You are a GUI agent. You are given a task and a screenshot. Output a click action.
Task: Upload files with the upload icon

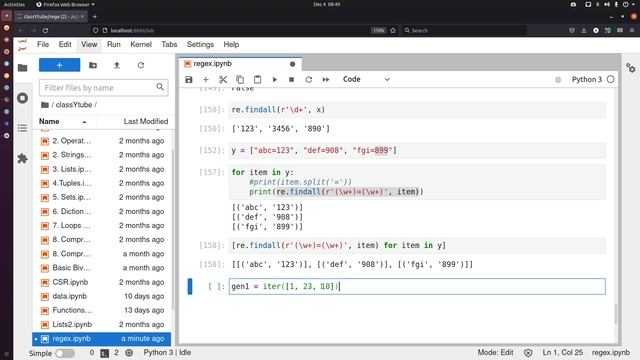point(117,65)
